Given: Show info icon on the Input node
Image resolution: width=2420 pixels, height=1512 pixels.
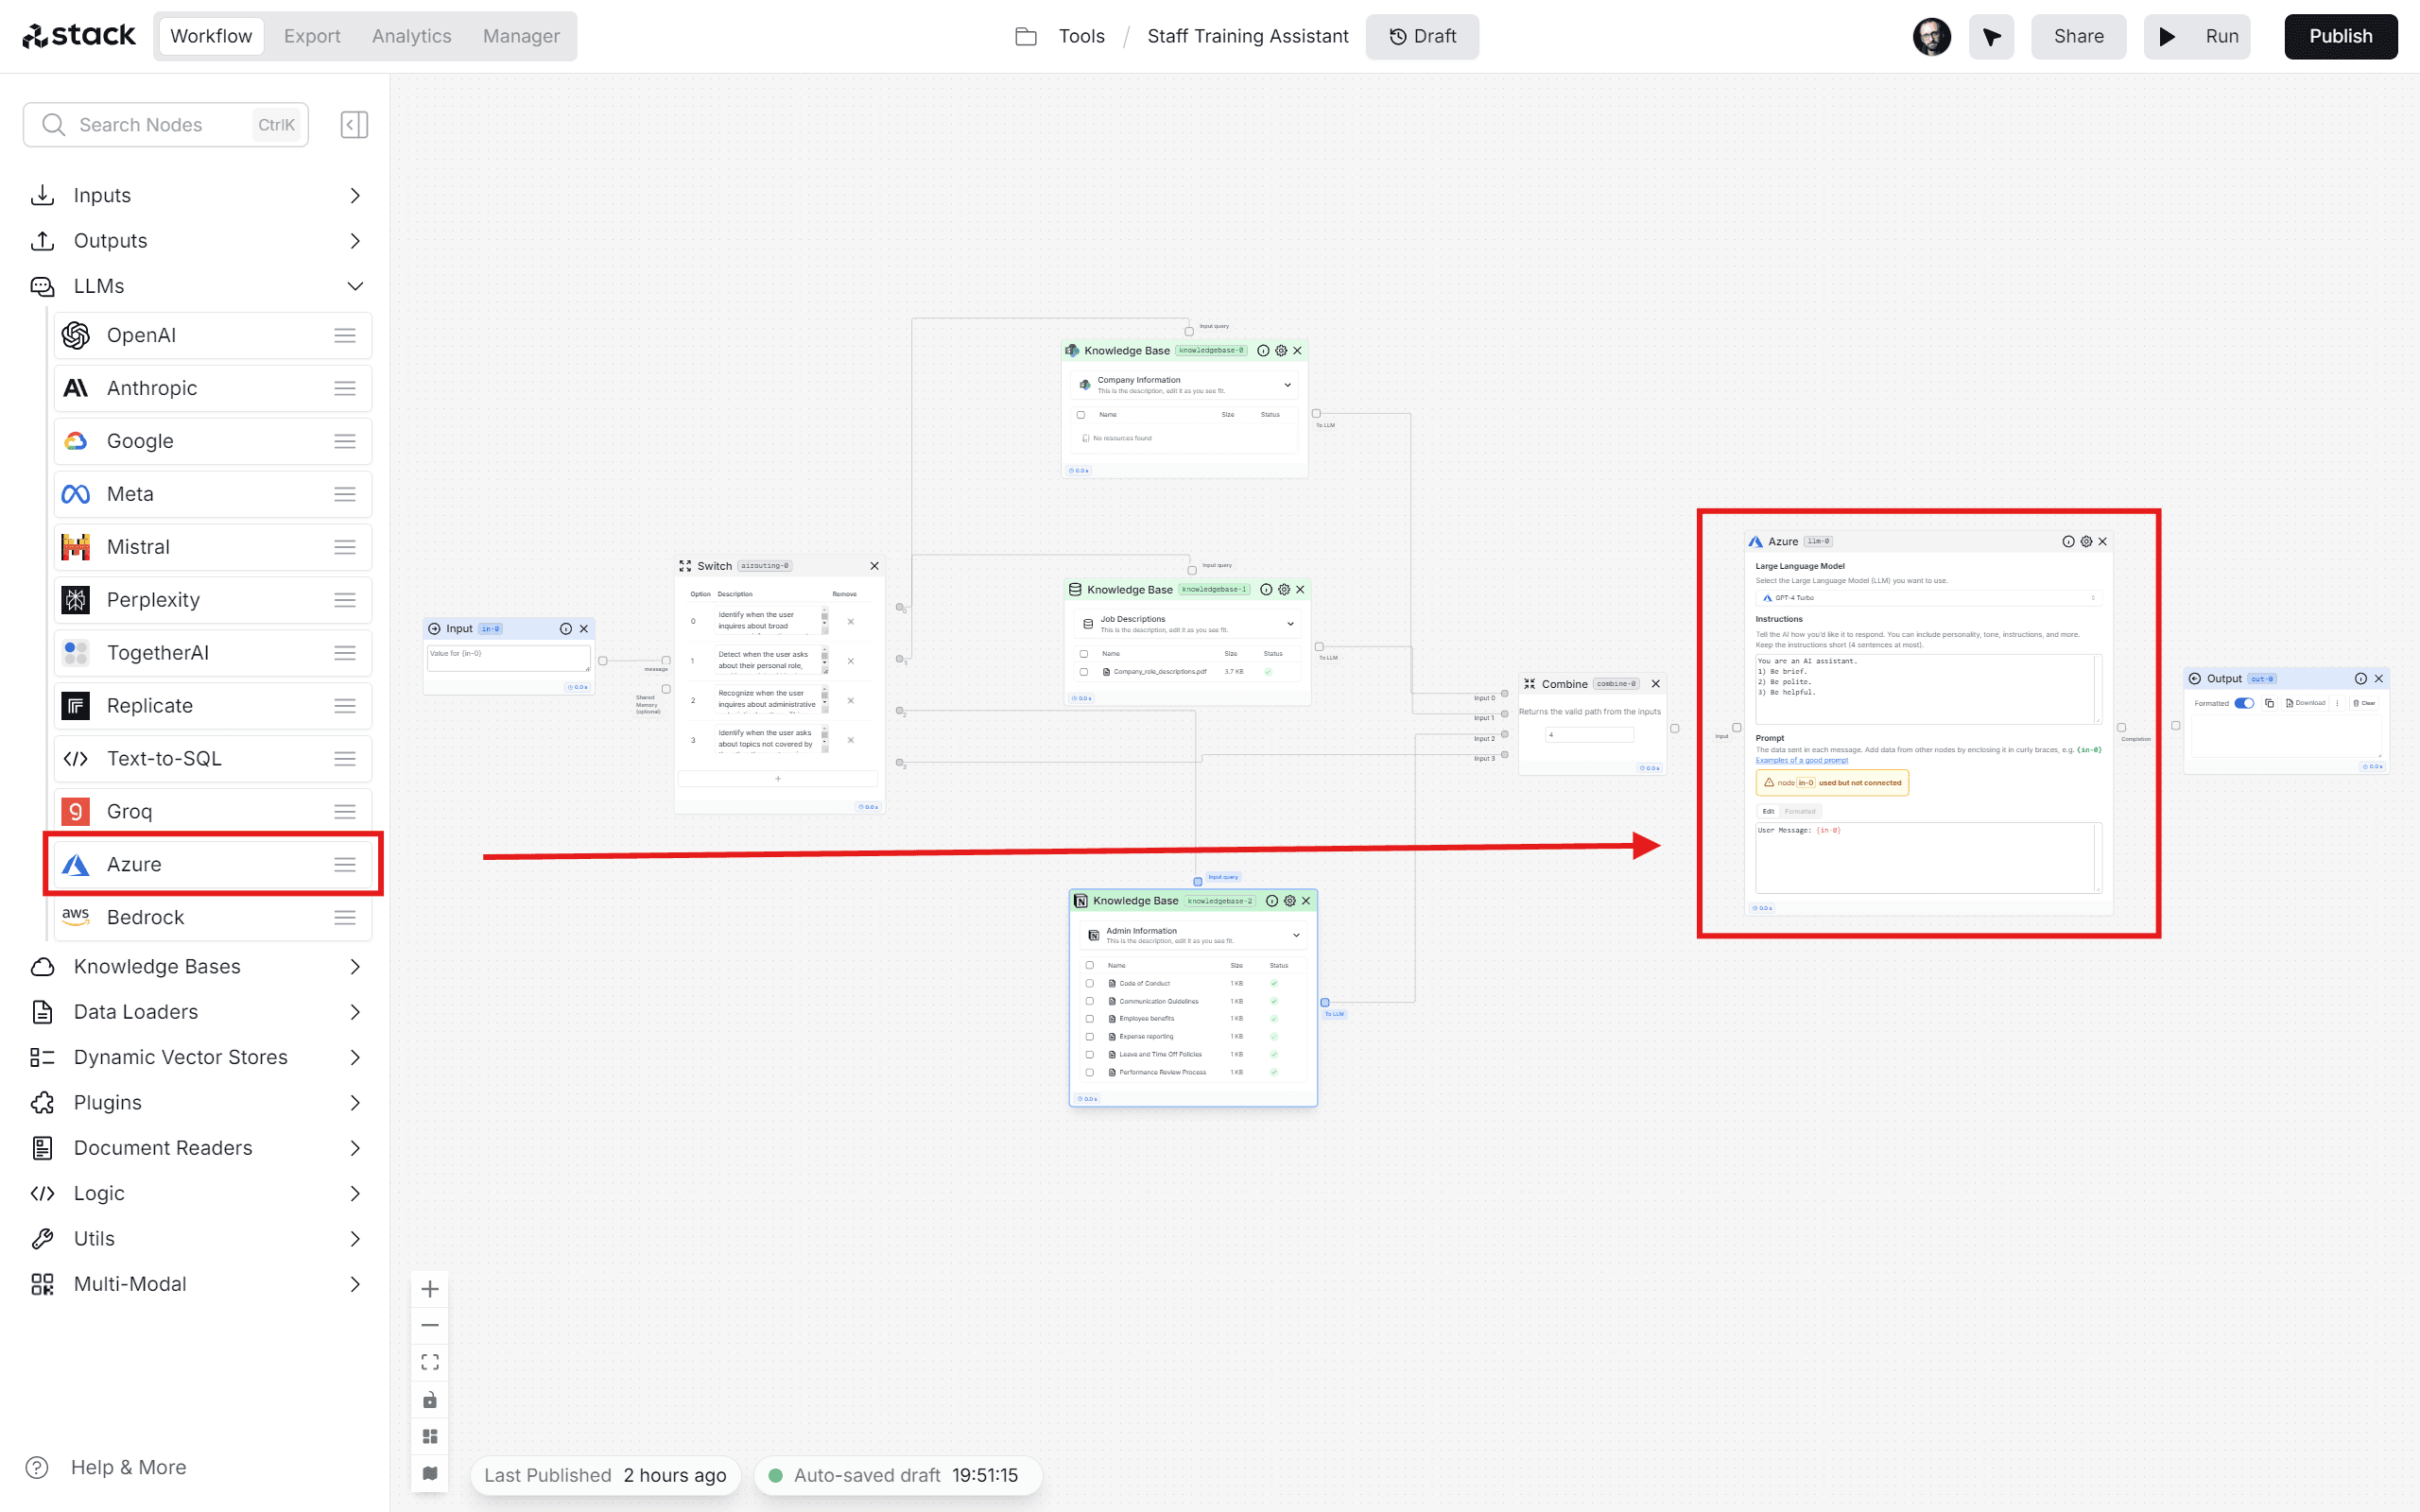Looking at the screenshot, I should click(x=566, y=629).
